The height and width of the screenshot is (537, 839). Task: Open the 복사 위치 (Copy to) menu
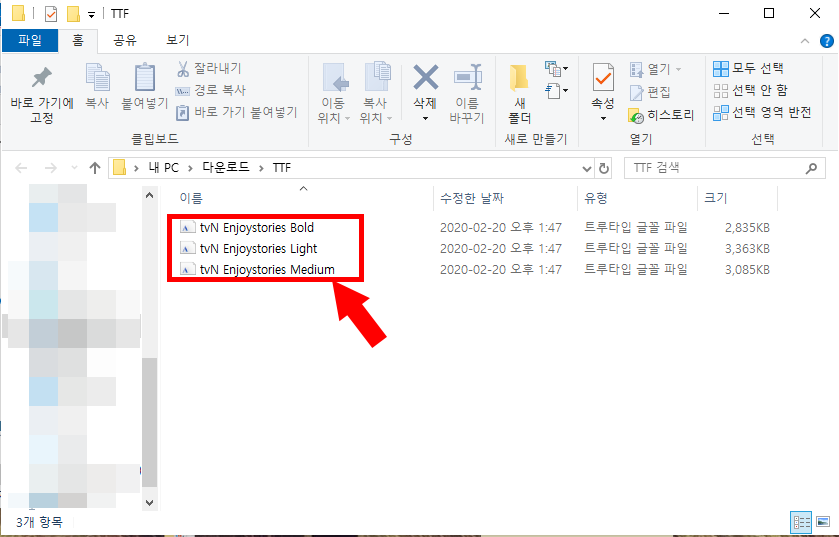[x=376, y=93]
